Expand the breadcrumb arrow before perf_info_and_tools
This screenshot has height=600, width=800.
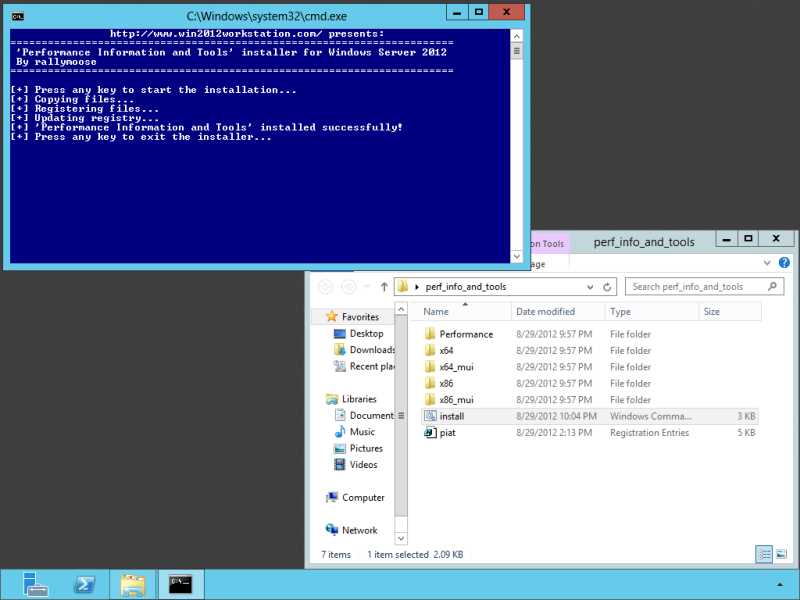coord(417,287)
